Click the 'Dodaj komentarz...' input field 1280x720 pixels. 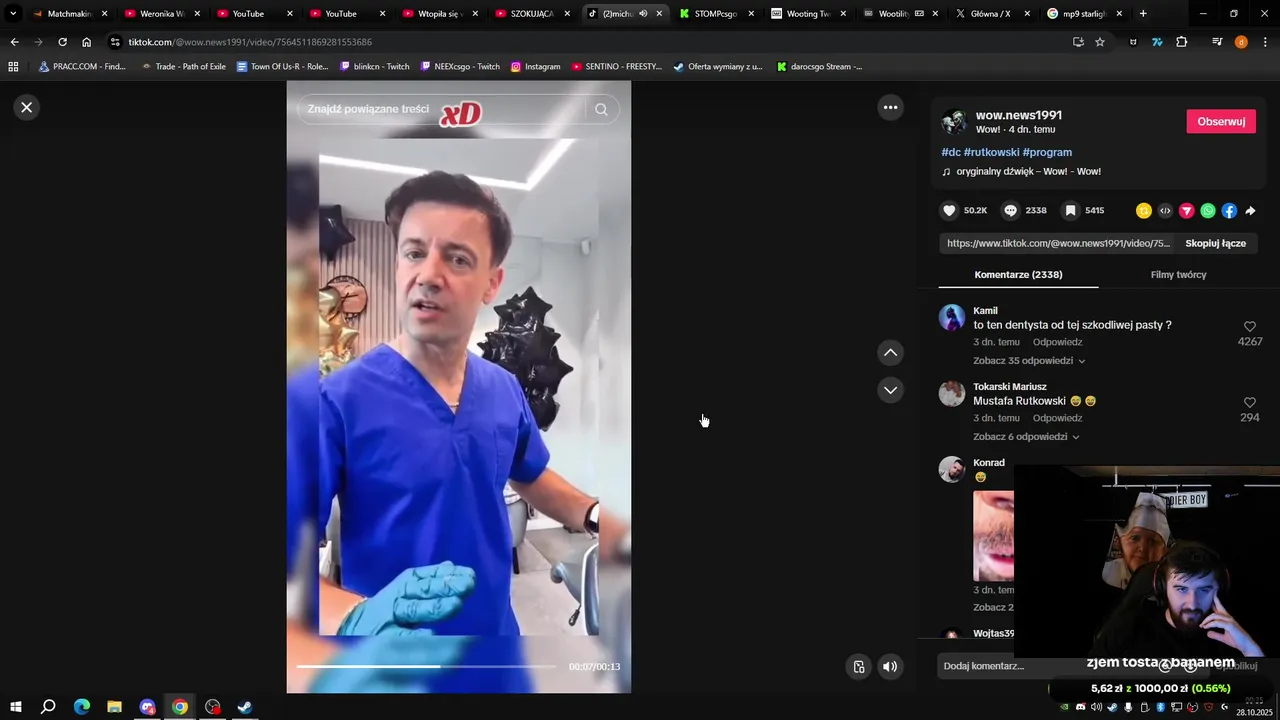(1040, 666)
